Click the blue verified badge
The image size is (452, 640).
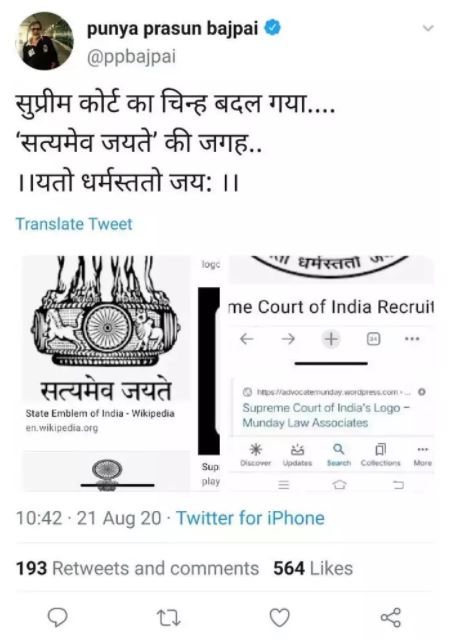coord(273,28)
